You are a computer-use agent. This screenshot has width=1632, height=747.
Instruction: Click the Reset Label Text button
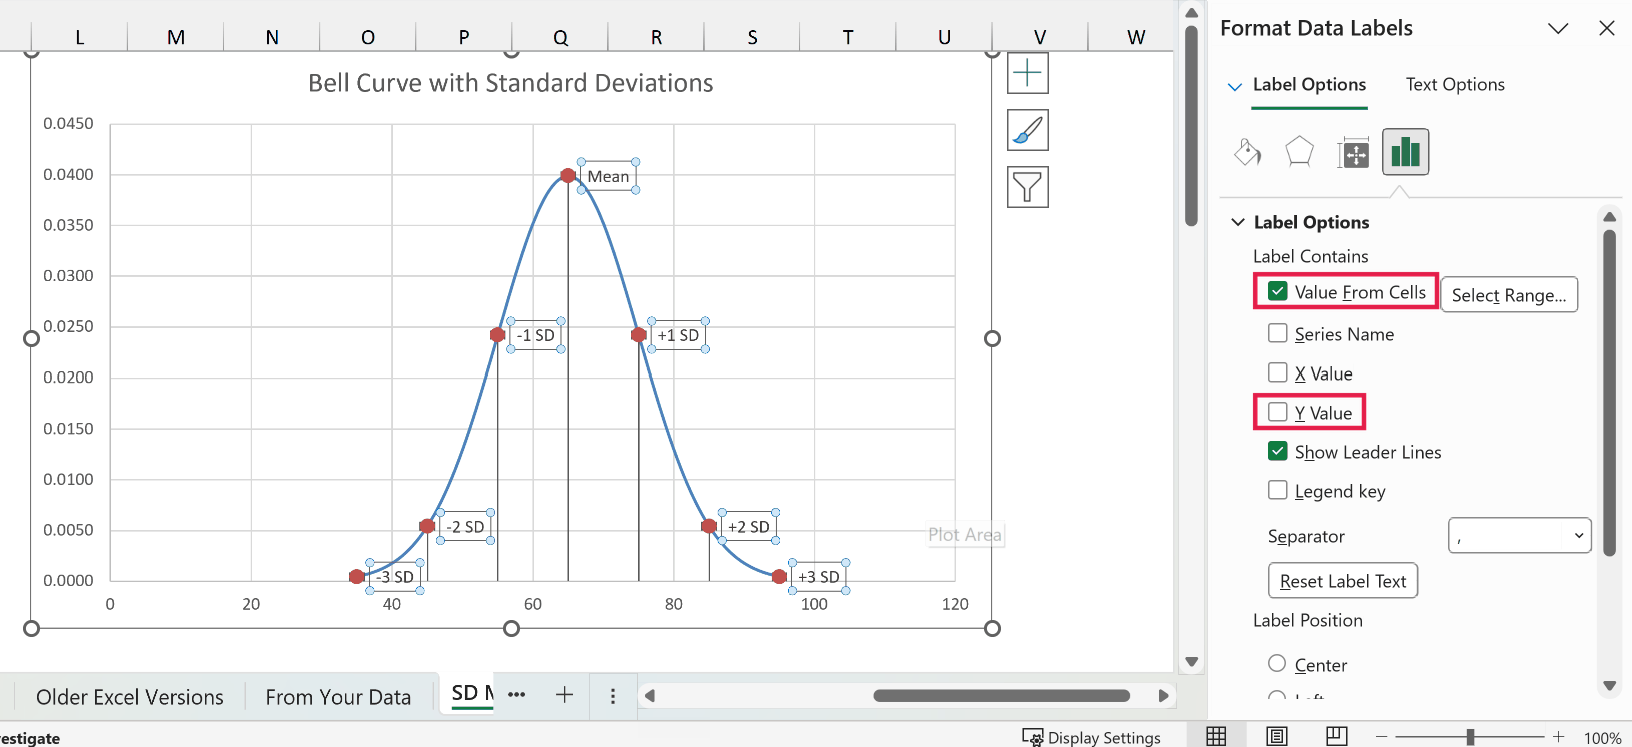tap(1343, 581)
